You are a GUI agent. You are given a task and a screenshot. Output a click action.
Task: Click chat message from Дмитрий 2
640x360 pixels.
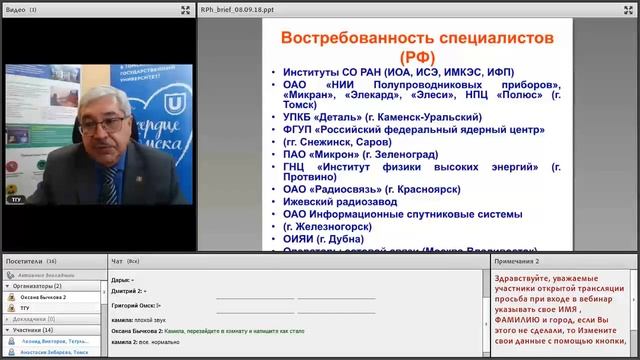click(129, 291)
